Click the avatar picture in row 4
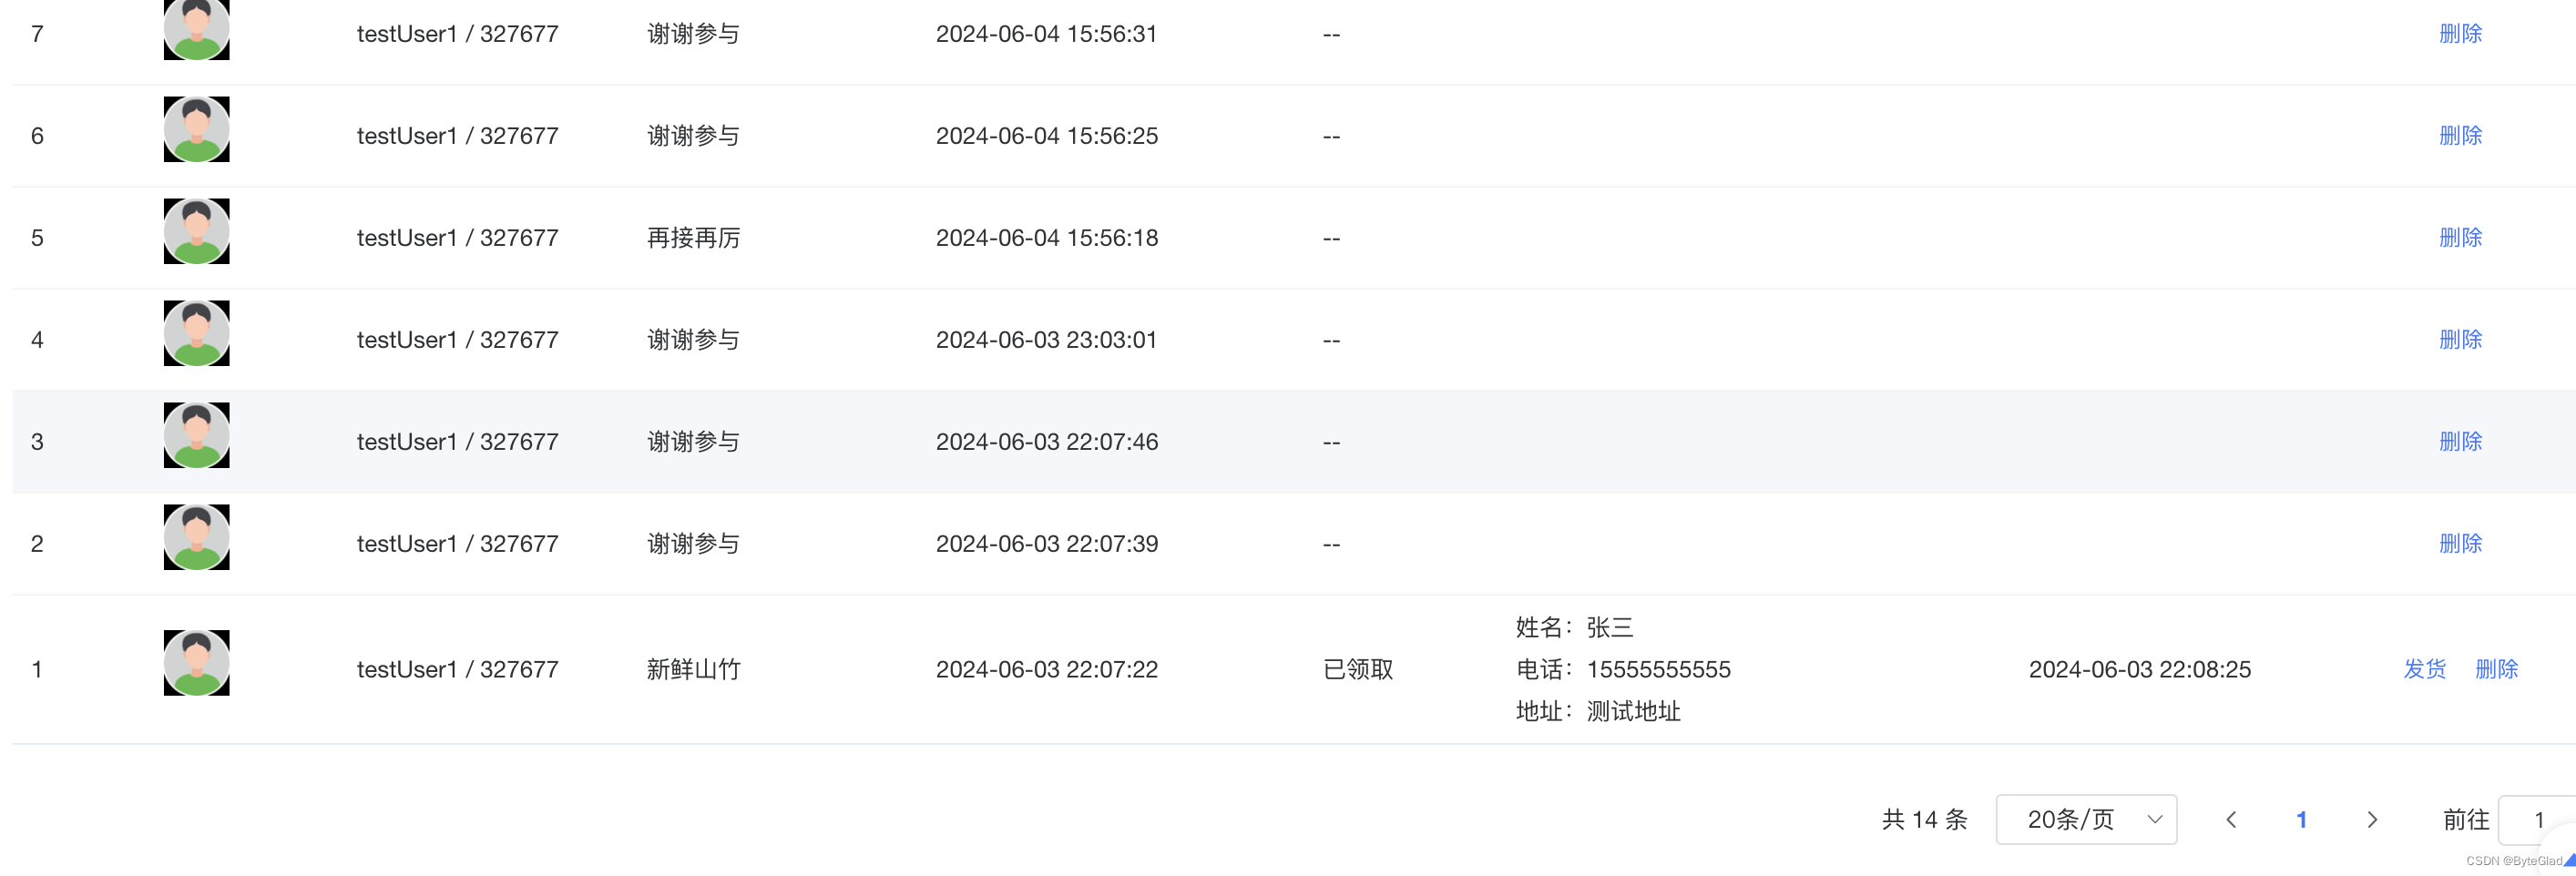 pos(196,334)
